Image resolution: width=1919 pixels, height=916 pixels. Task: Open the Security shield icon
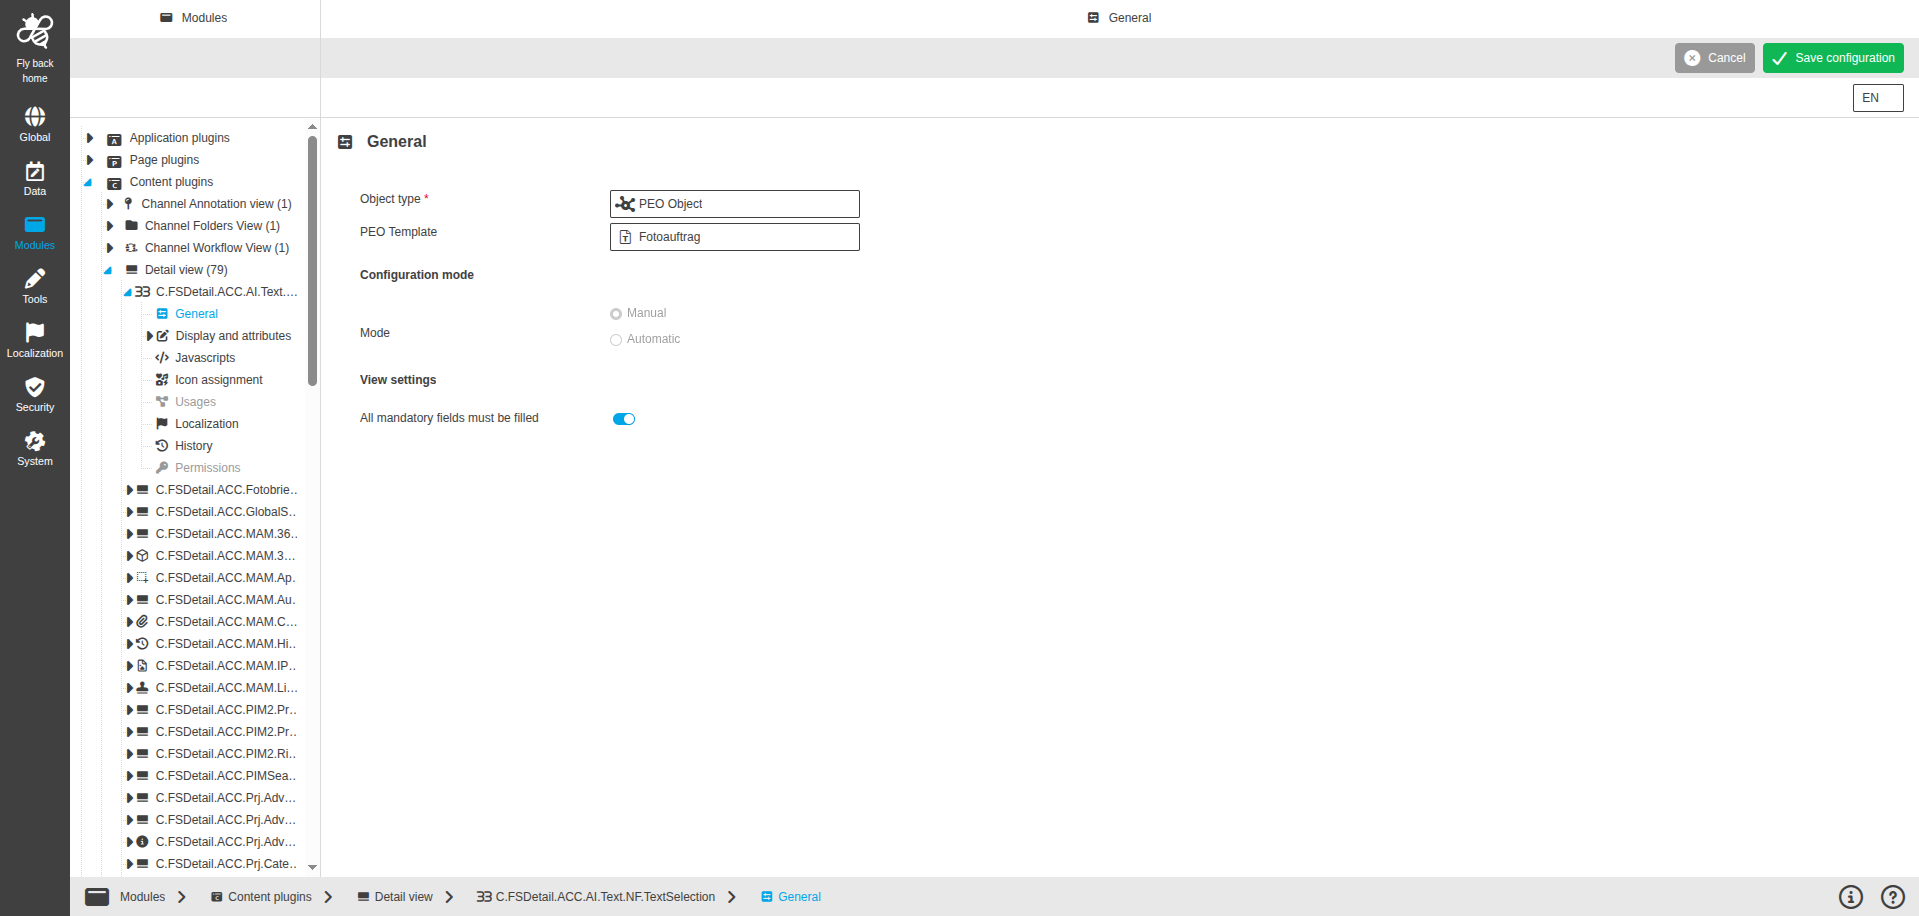[35, 387]
